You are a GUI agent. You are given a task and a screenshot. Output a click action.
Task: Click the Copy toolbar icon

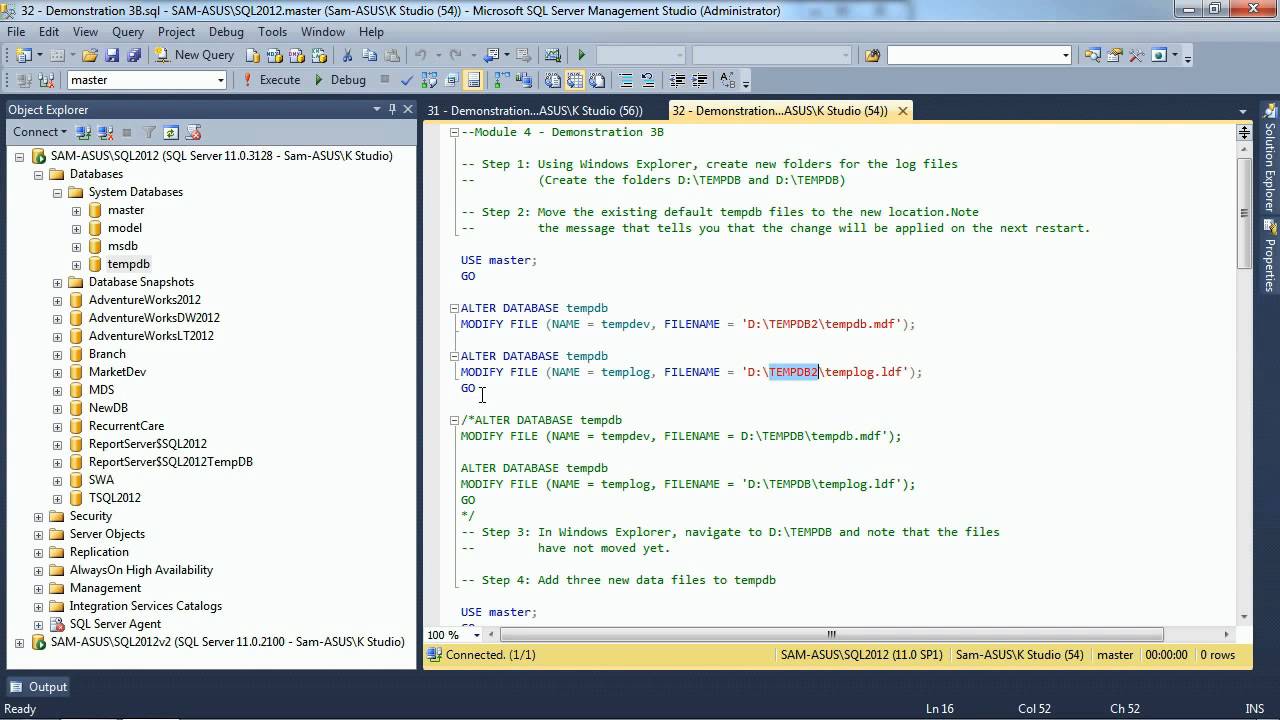(x=370, y=55)
